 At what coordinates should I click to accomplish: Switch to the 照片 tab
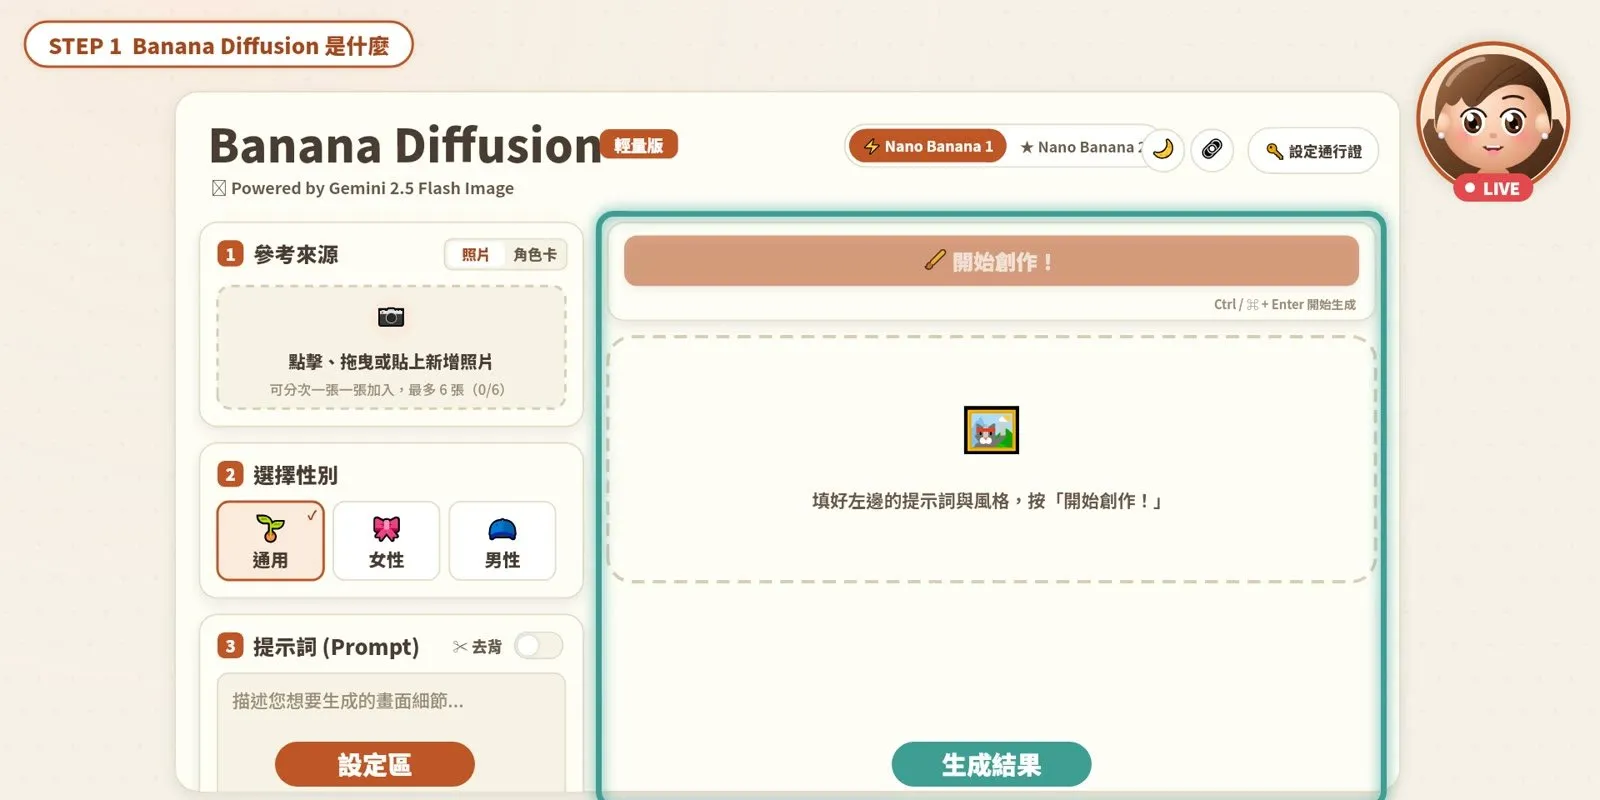coord(476,255)
